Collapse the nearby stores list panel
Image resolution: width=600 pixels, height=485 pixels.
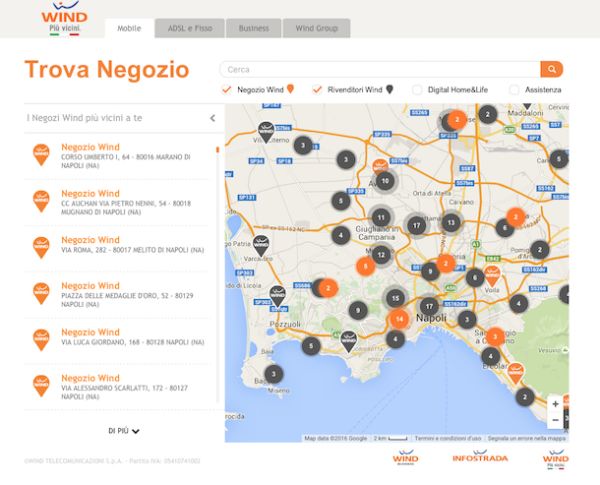[x=212, y=118]
